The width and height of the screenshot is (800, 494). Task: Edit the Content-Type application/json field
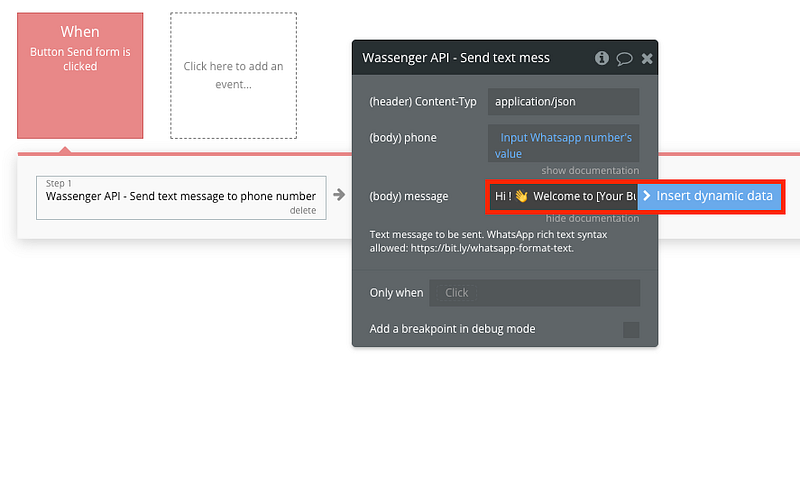coord(564,101)
